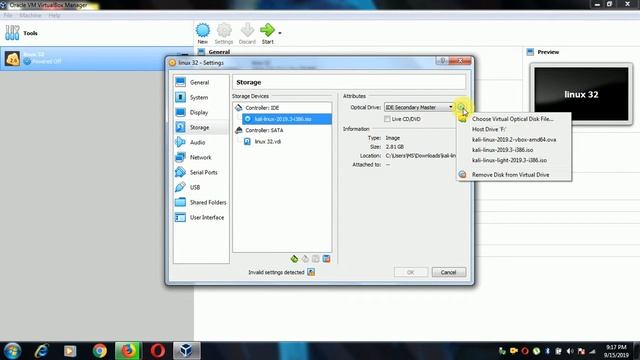Screen dimensions: 640x360
Task: Click the Location path text
Action: 420,156
